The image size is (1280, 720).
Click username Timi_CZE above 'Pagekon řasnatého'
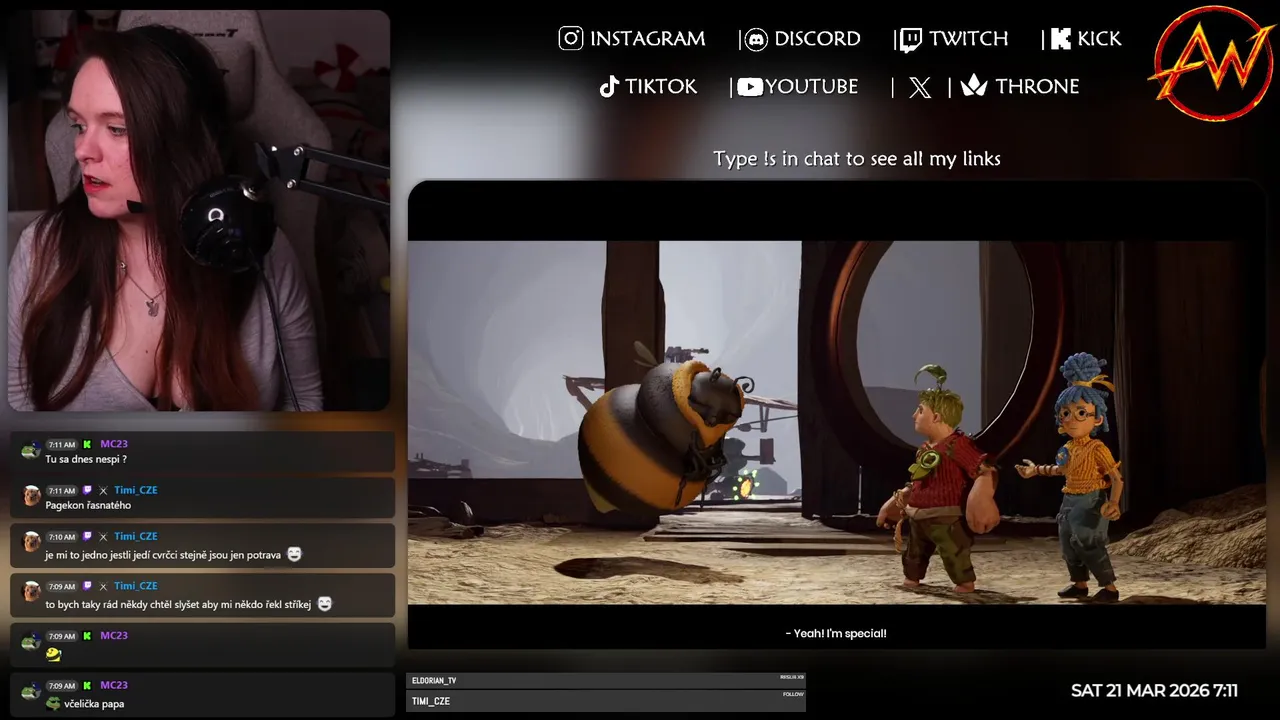pyautogui.click(x=136, y=490)
